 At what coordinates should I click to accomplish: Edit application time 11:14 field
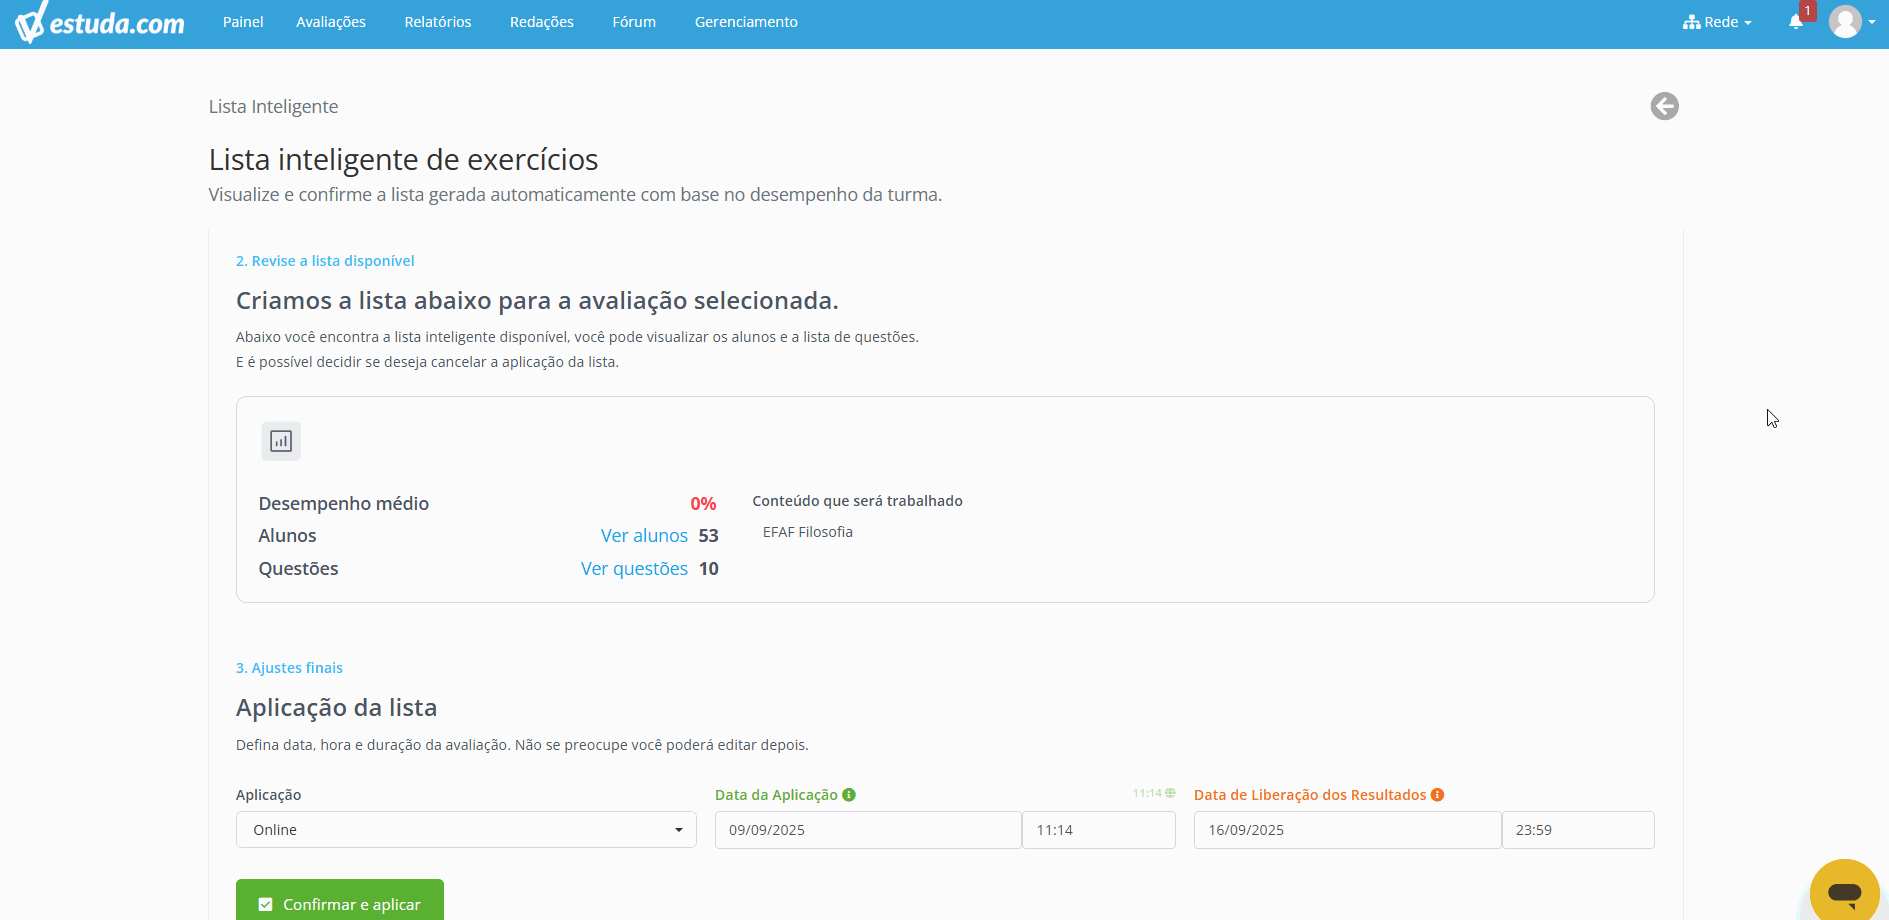coord(1099,830)
